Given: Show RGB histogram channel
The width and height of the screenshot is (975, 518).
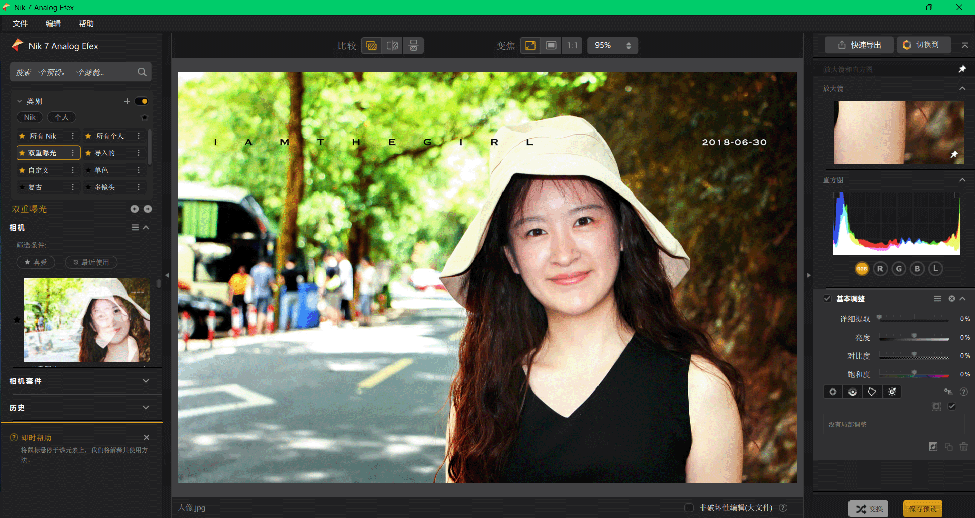Looking at the screenshot, I should click(862, 269).
